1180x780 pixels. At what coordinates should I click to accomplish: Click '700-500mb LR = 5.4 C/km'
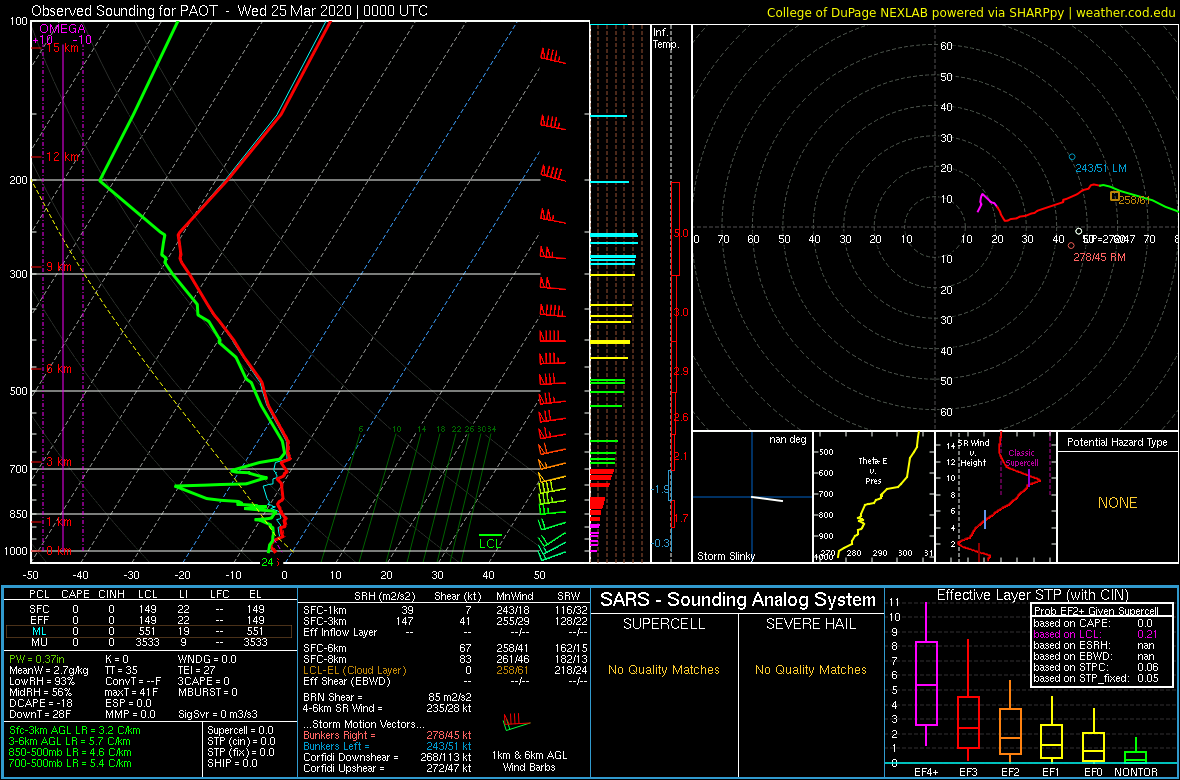(72, 764)
